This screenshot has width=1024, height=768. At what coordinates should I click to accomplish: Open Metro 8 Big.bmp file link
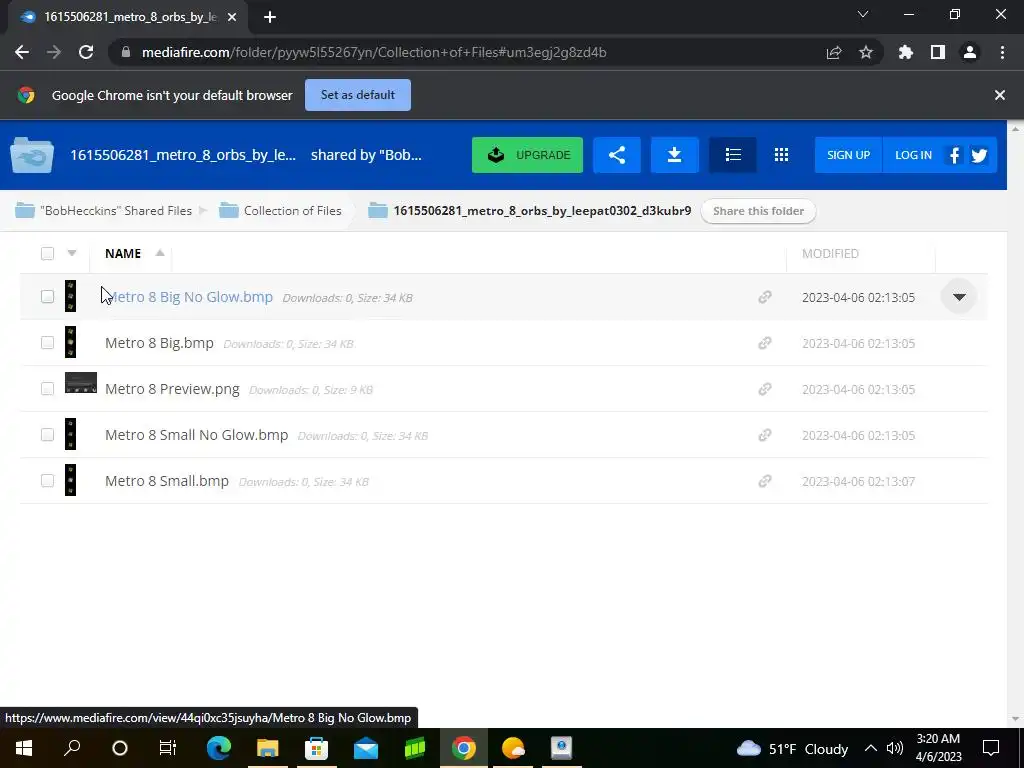(159, 343)
